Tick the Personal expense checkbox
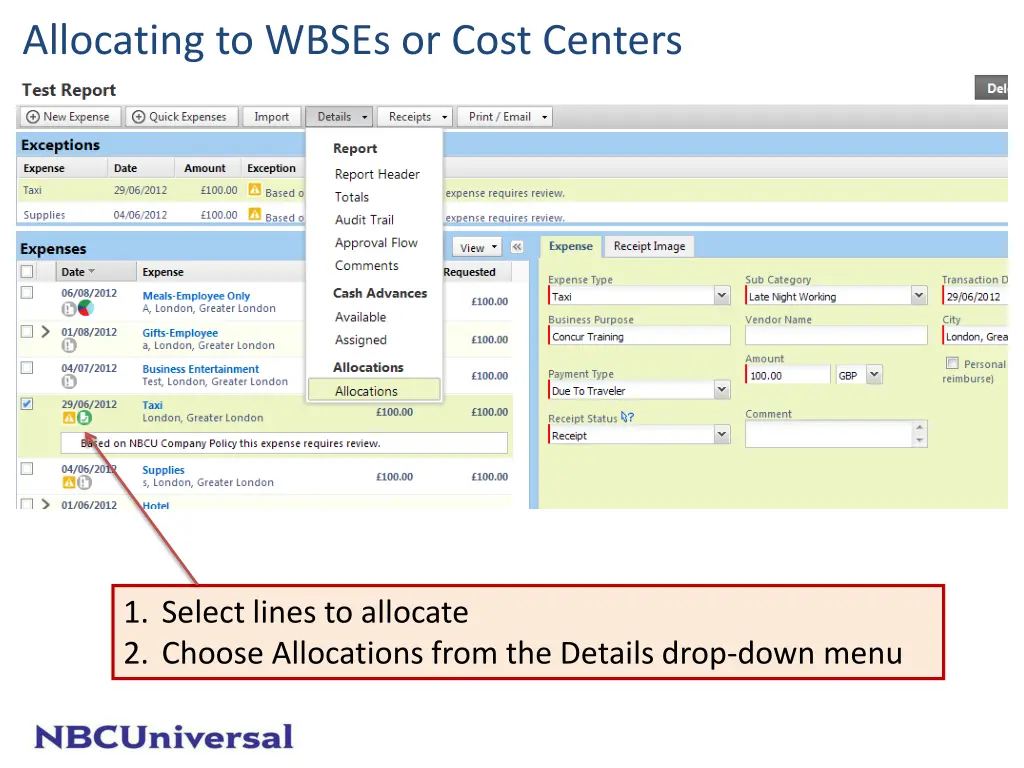1024x768 pixels. [952, 364]
